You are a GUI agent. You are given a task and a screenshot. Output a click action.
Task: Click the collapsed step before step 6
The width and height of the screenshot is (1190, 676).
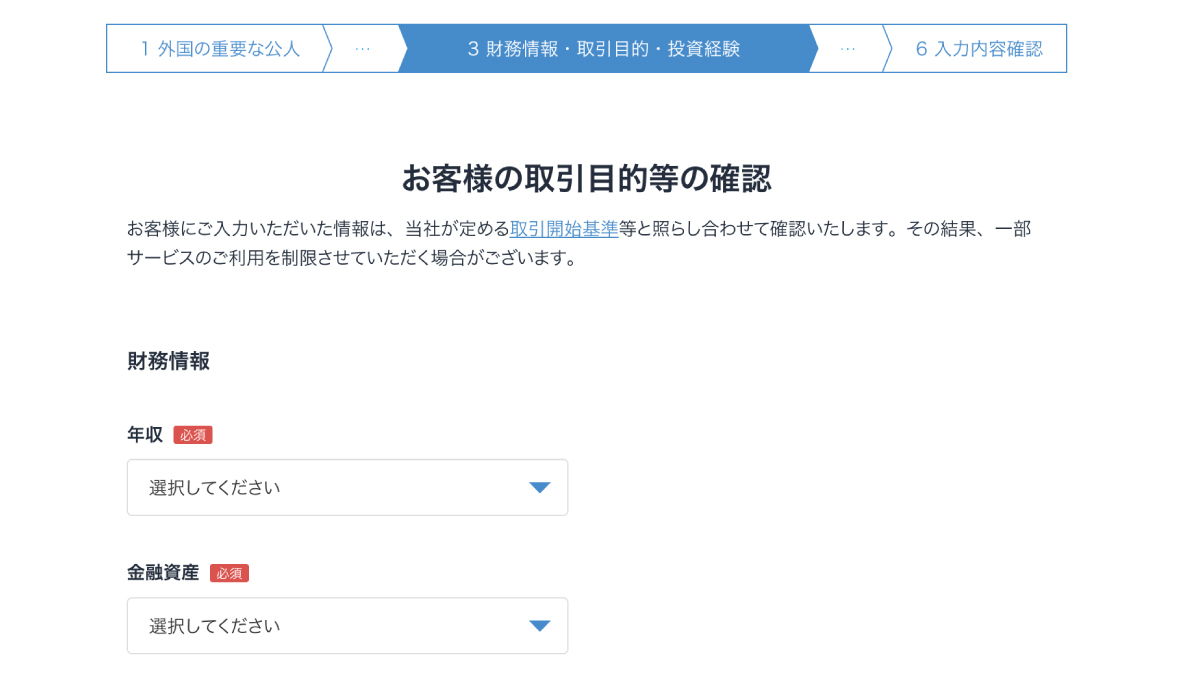click(847, 49)
